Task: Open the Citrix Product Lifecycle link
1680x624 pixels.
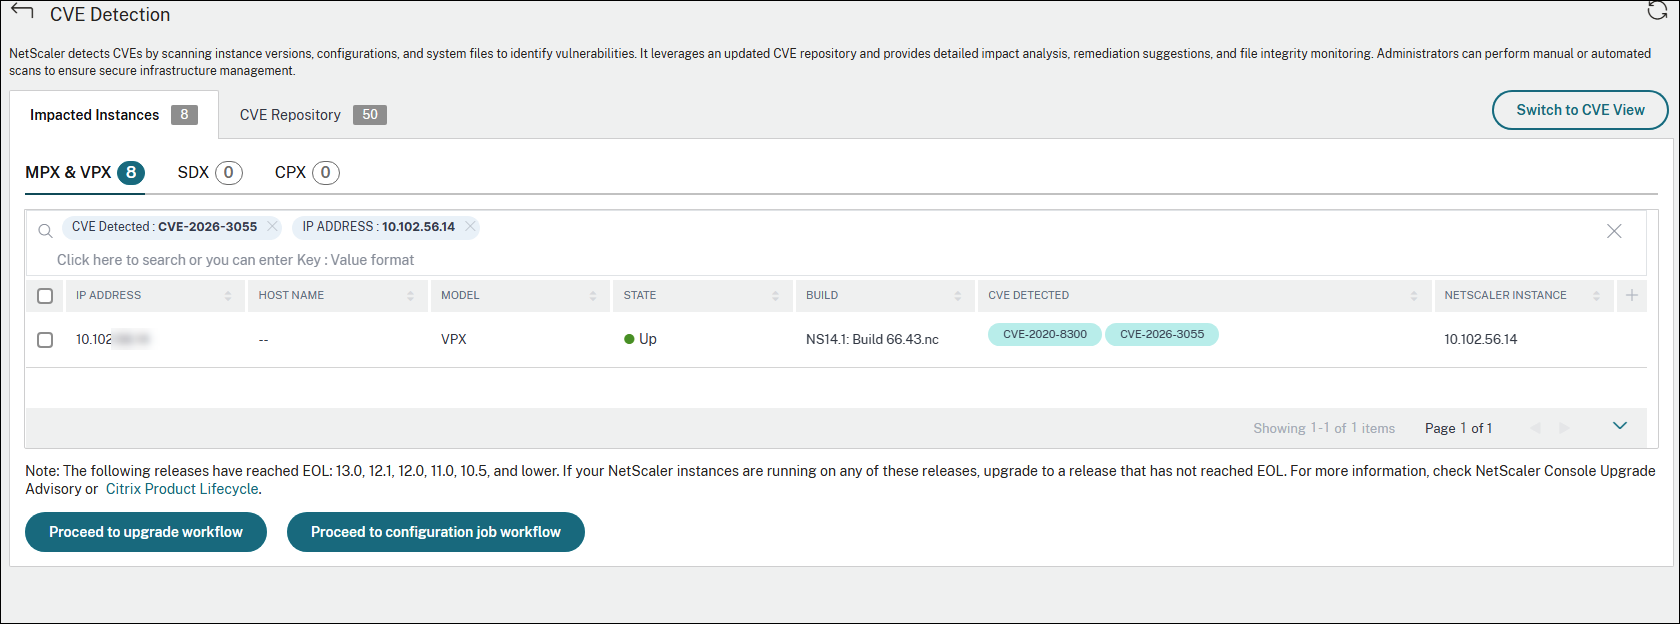Action: coord(182,489)
